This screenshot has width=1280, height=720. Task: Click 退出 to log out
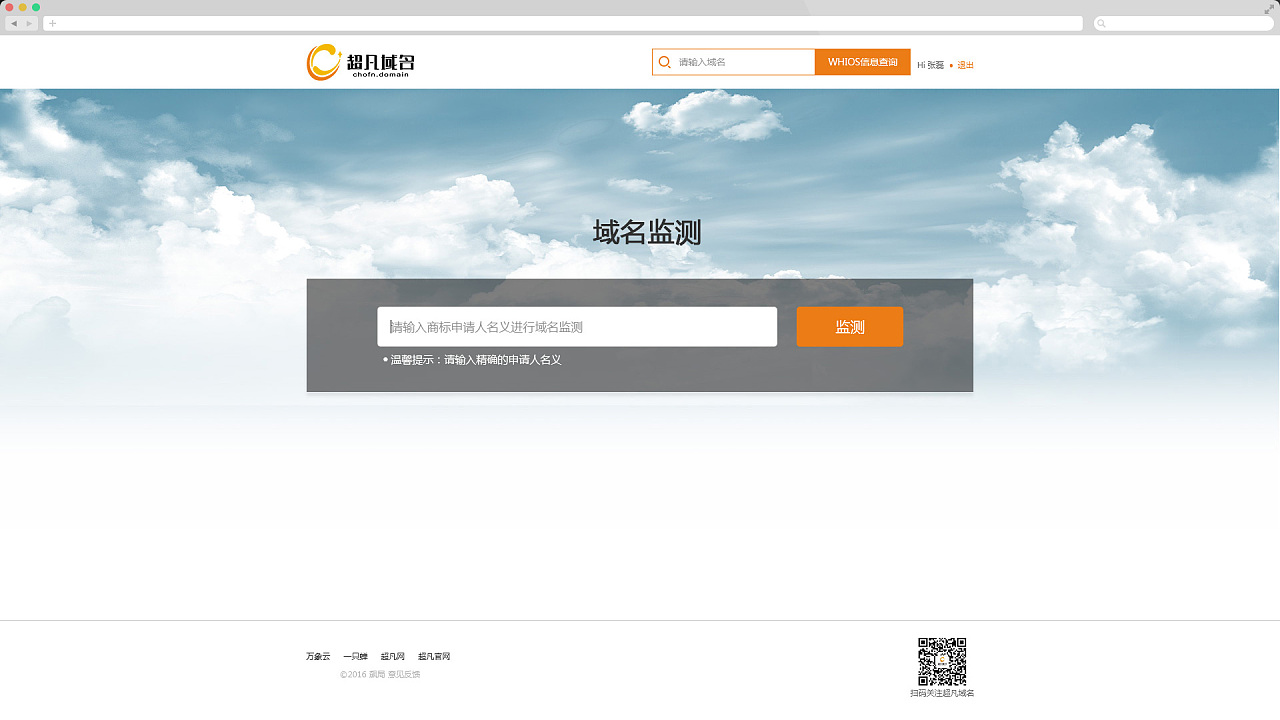tap(965, 64)
